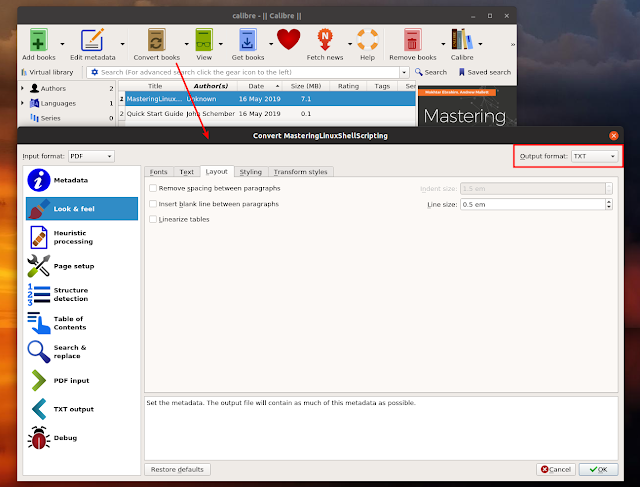The image size is (640, 487).
Task: Expand the Languages tree item
Action: 22,103
